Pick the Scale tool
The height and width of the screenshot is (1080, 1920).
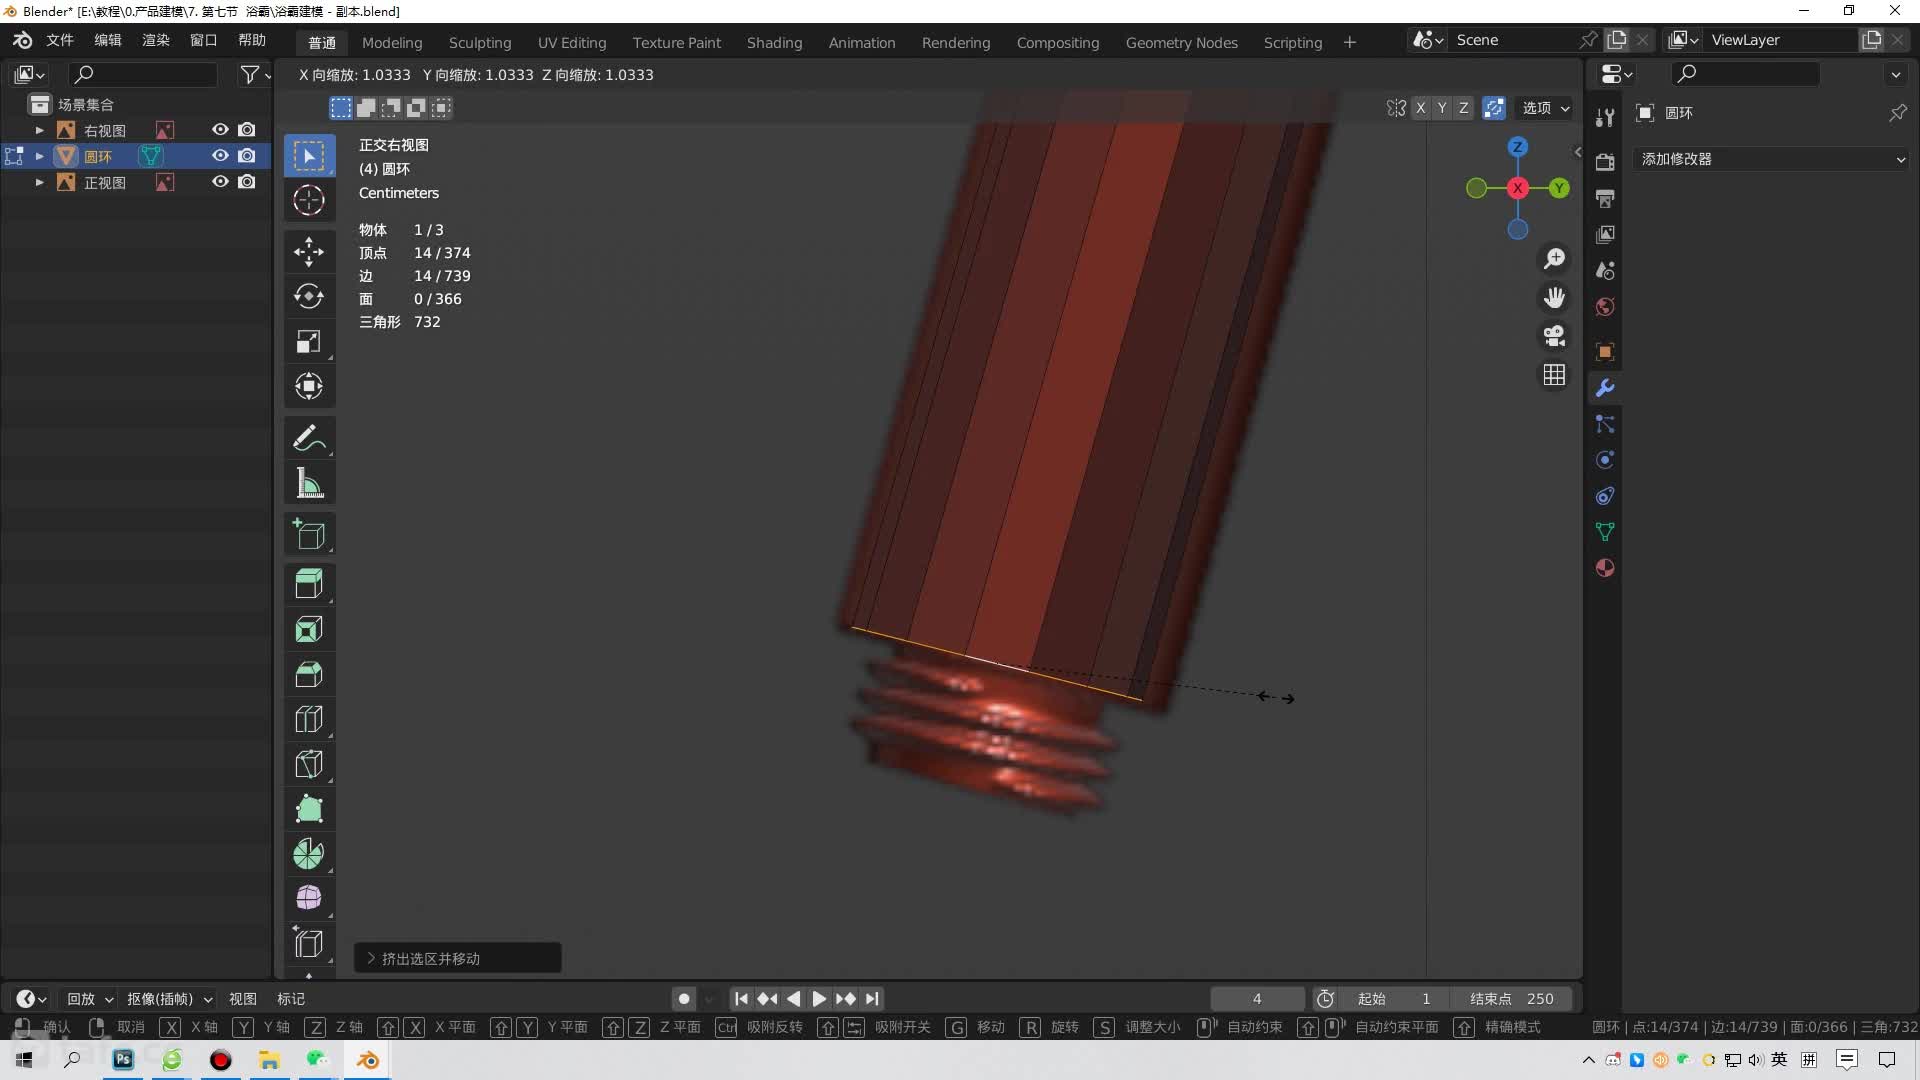309,341
